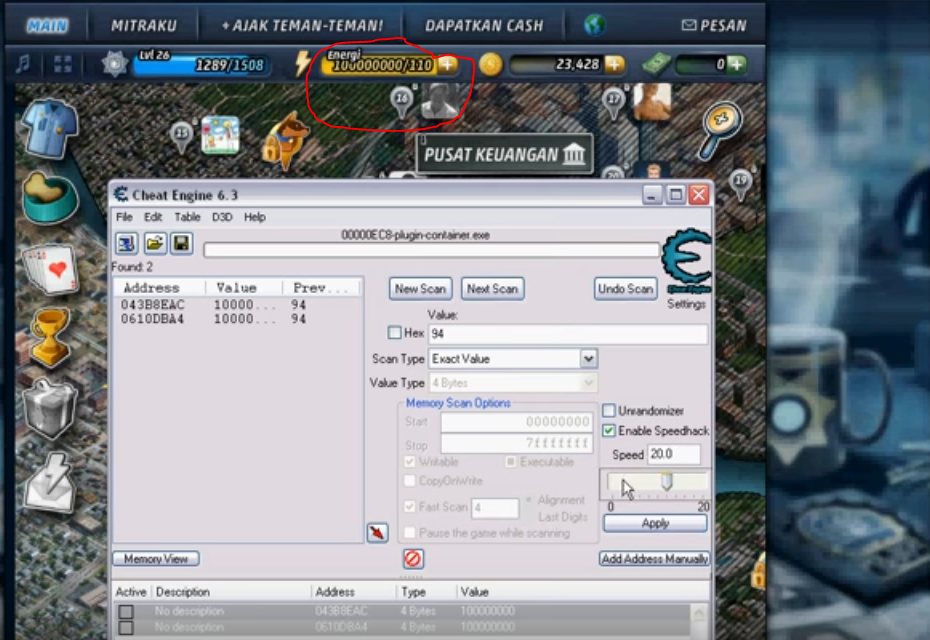Click the locked dog mascot icon
Viewport: 930px width, 640px height.
pyautogui.click(x=285, y=141)
